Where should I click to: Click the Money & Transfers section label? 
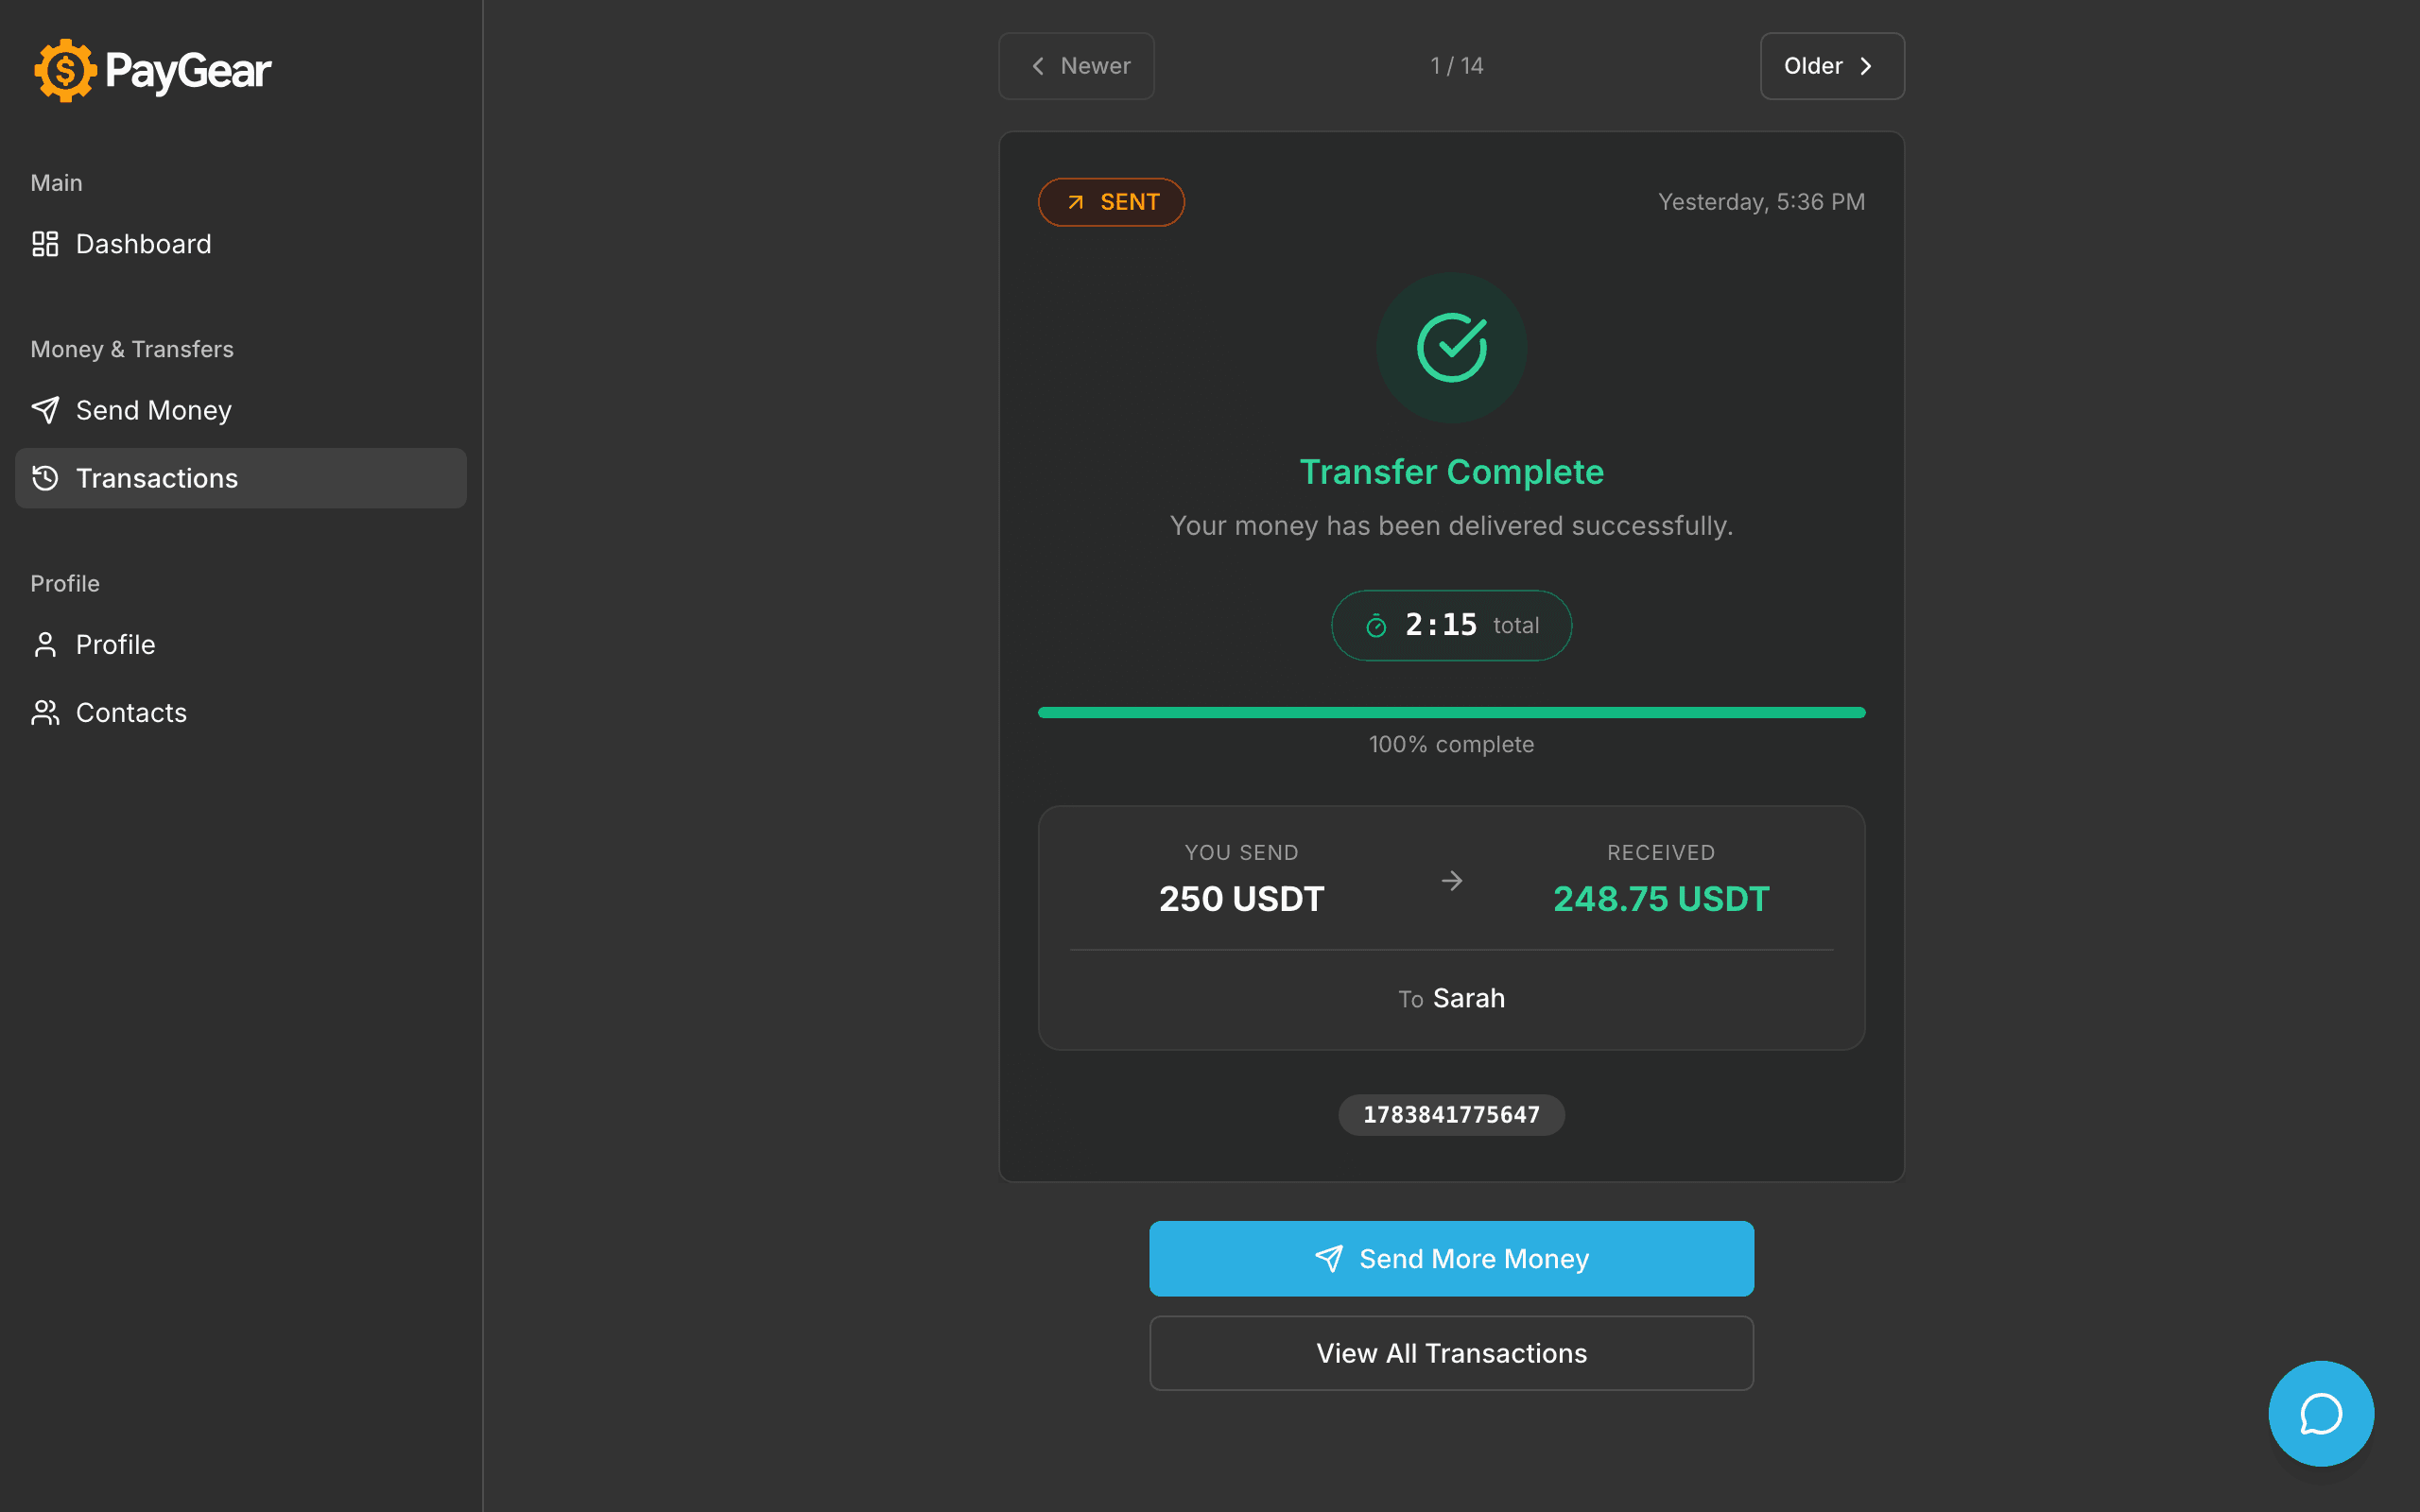click(132, 349)
